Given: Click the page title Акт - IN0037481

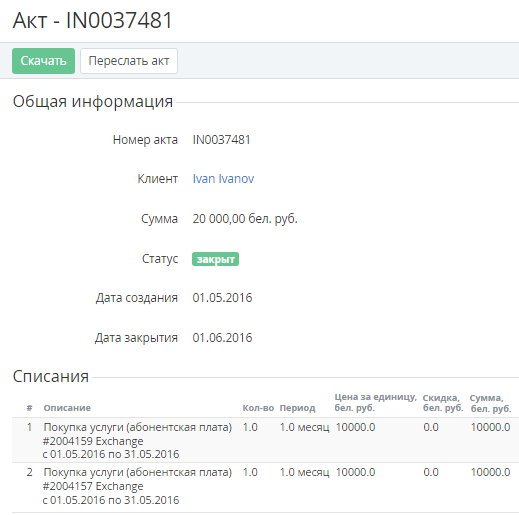Looking at the screenshot, I should pos(92,20).
